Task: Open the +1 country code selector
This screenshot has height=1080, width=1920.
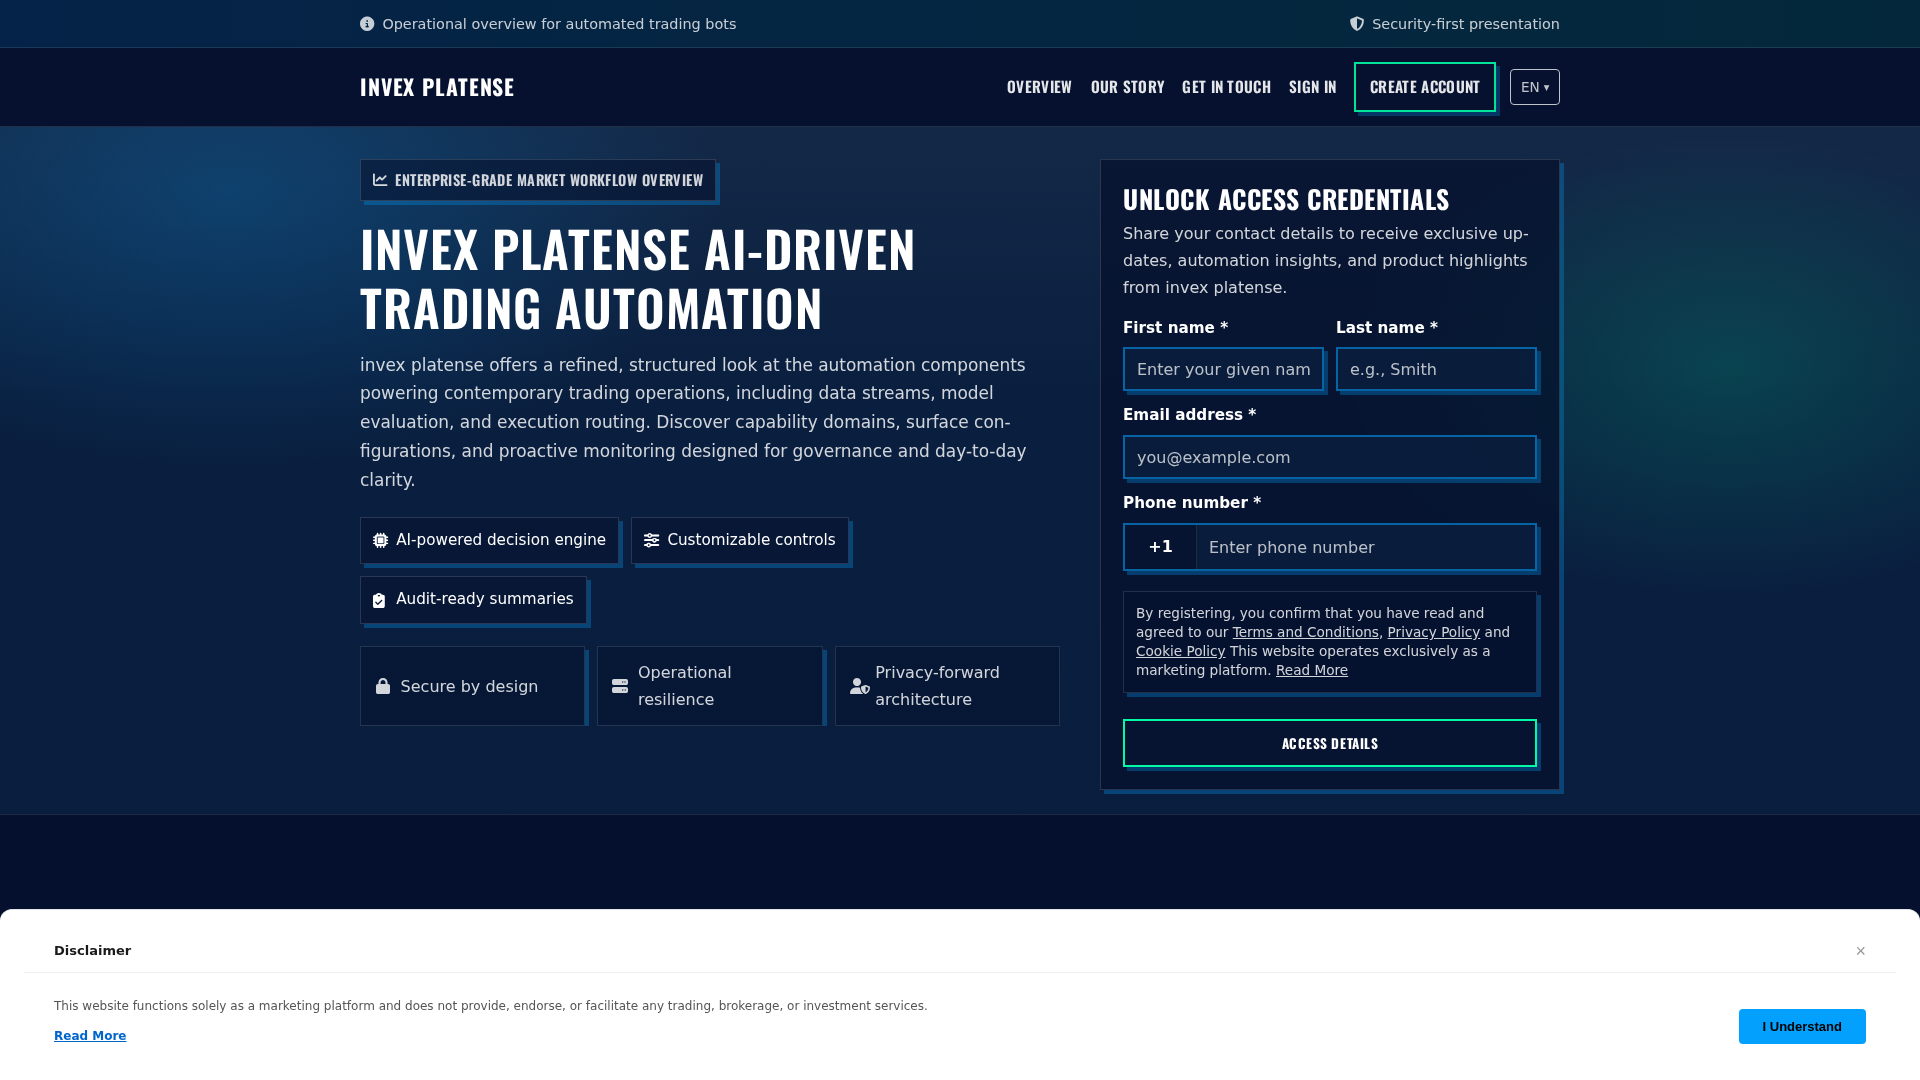Action: point(1161,547)
